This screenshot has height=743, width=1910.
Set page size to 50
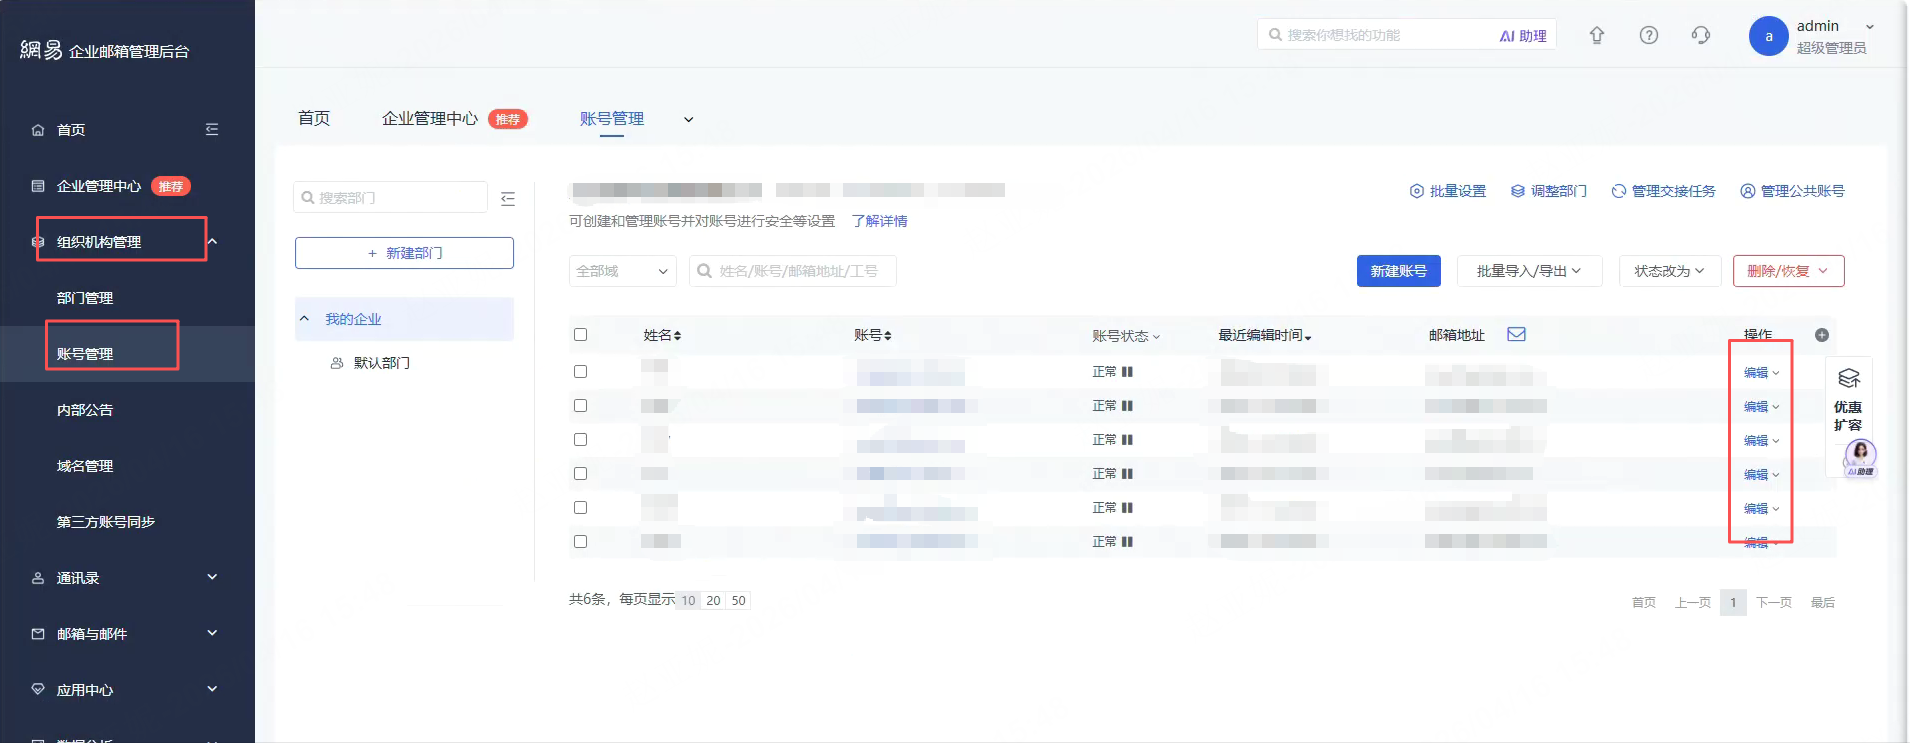pos(738,601)
